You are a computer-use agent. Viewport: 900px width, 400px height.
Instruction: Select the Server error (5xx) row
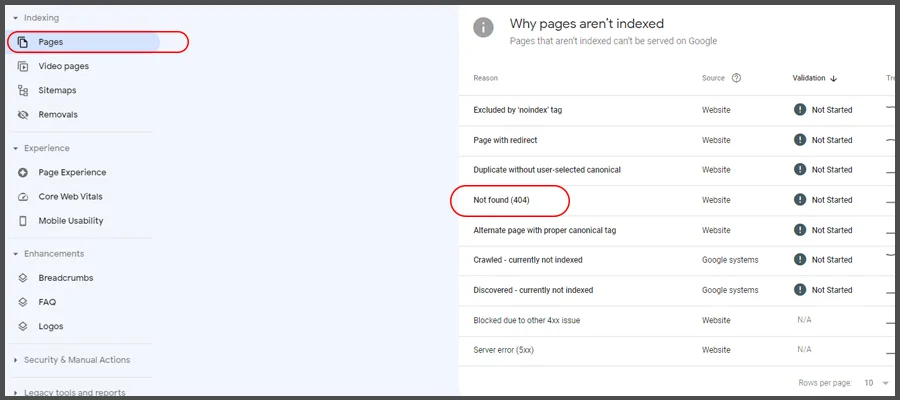tap(504, 350)
